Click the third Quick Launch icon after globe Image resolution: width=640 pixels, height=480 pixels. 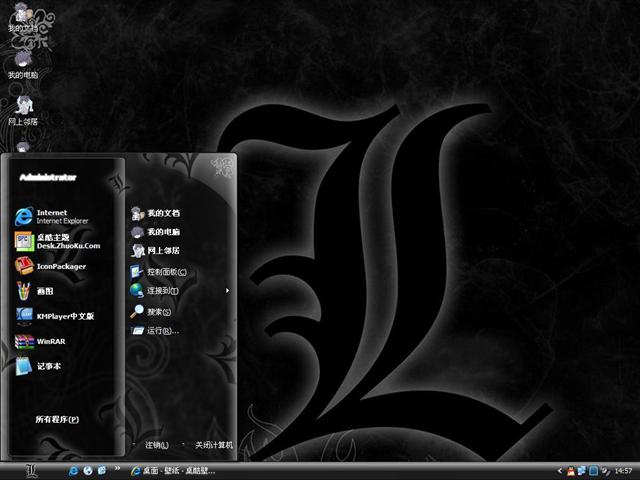click(101, 471)
